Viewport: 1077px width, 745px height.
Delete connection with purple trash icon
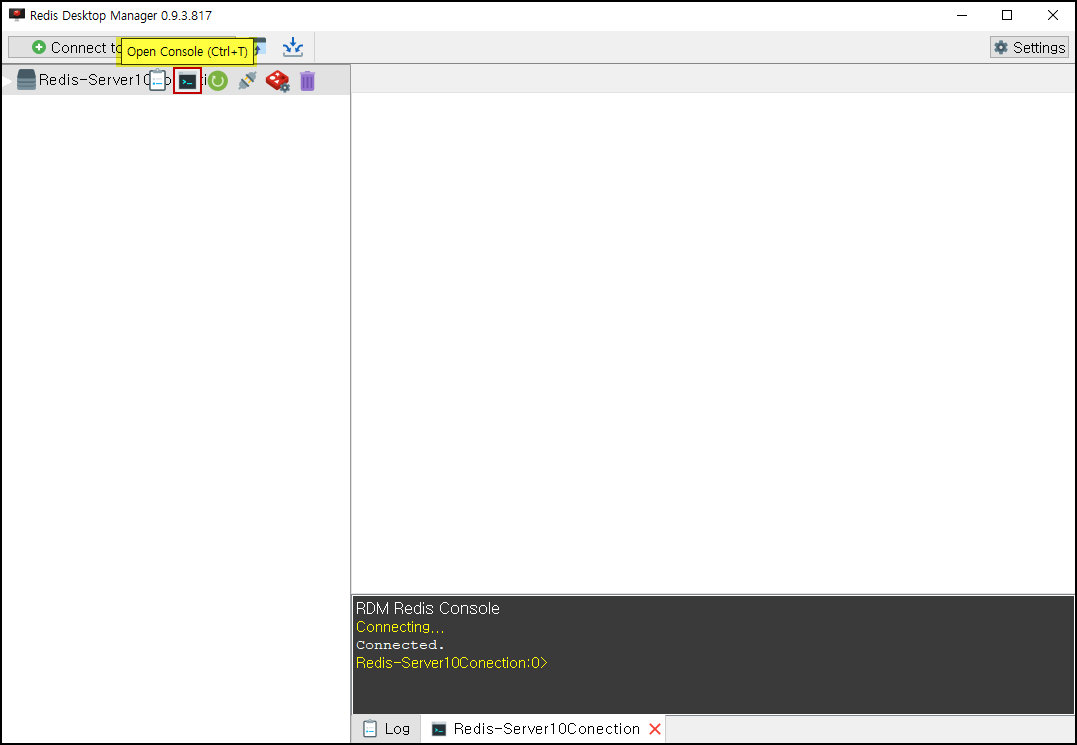(x=308, y=81)
